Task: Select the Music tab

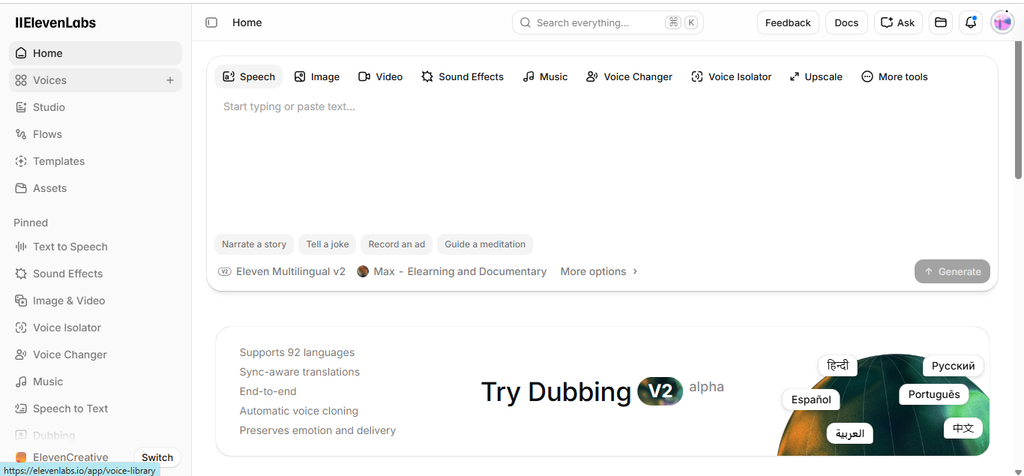Action: click(x=545, y=77)
